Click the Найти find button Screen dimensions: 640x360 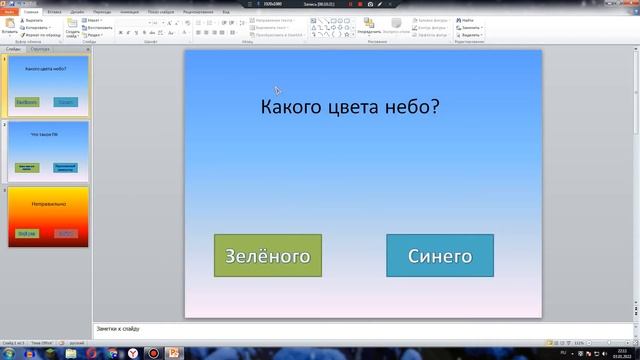[x=465, y=20]
